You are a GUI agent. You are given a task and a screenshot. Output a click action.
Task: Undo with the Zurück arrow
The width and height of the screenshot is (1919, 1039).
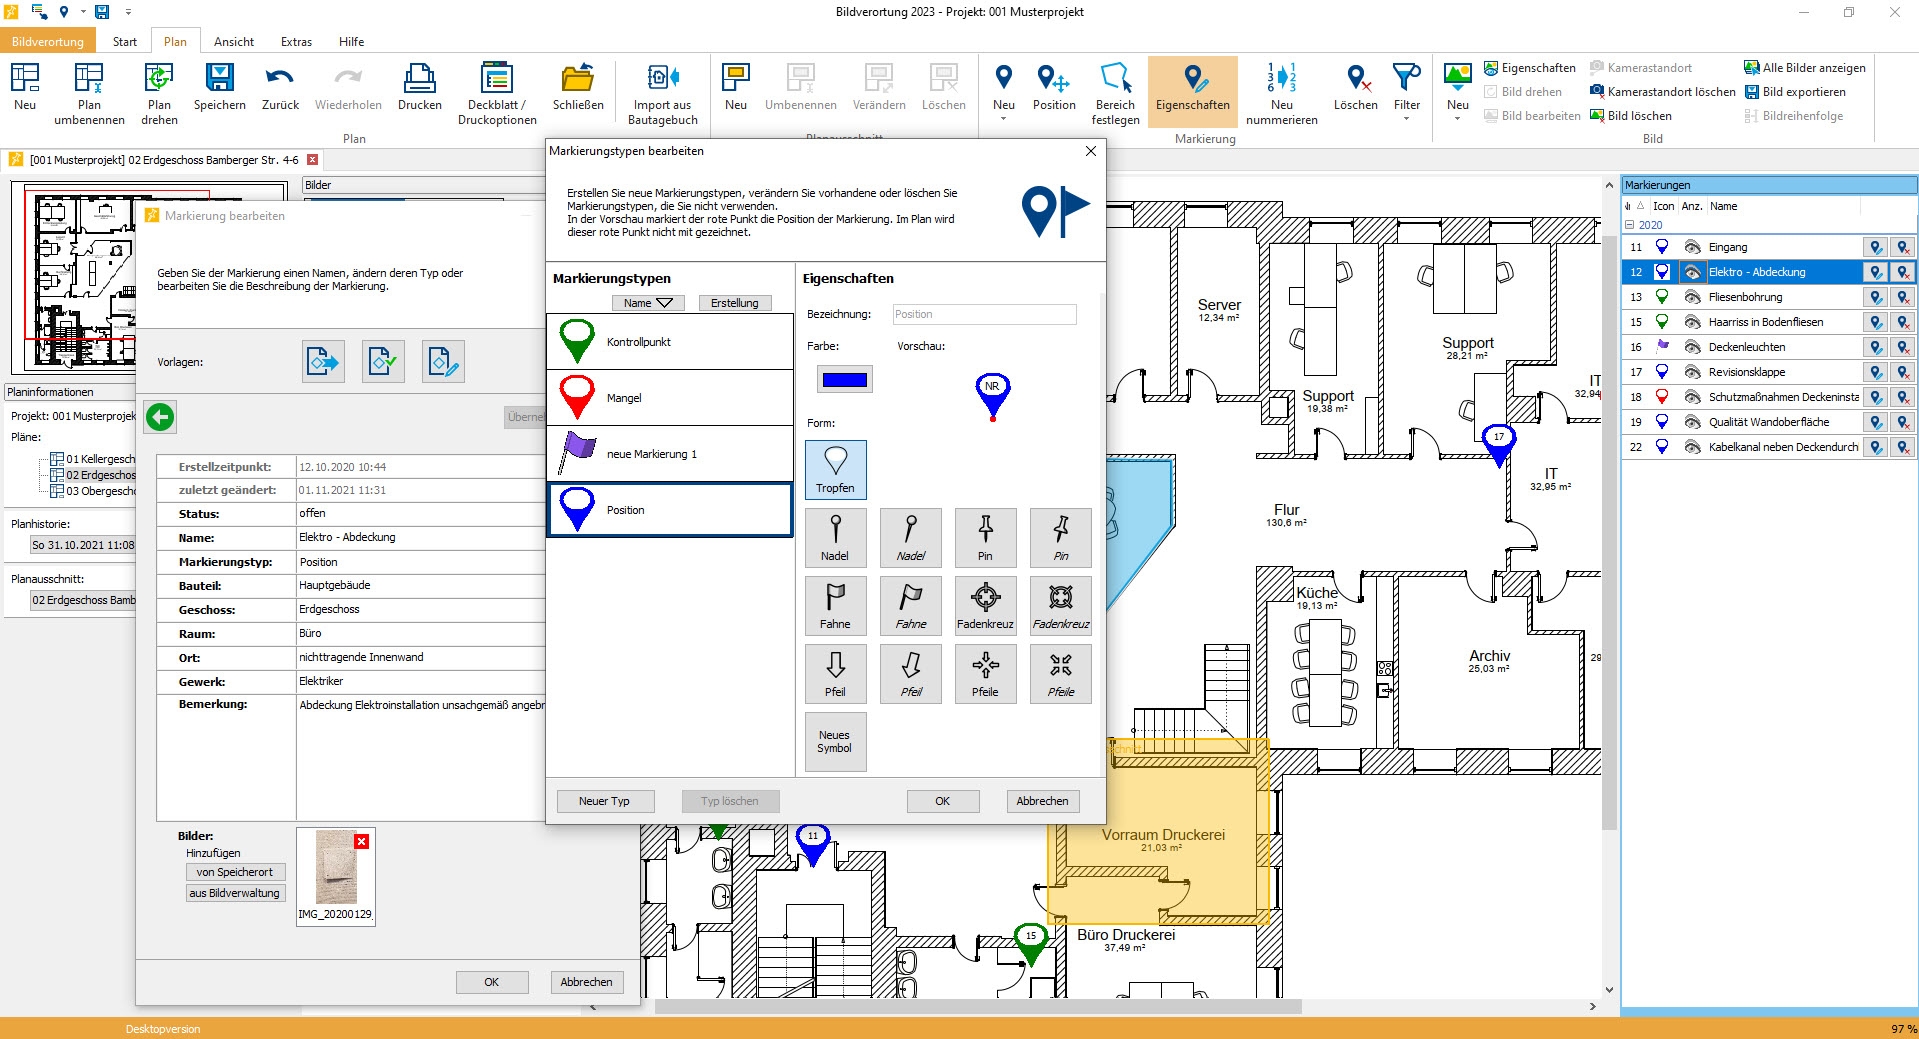click(280, 88)
